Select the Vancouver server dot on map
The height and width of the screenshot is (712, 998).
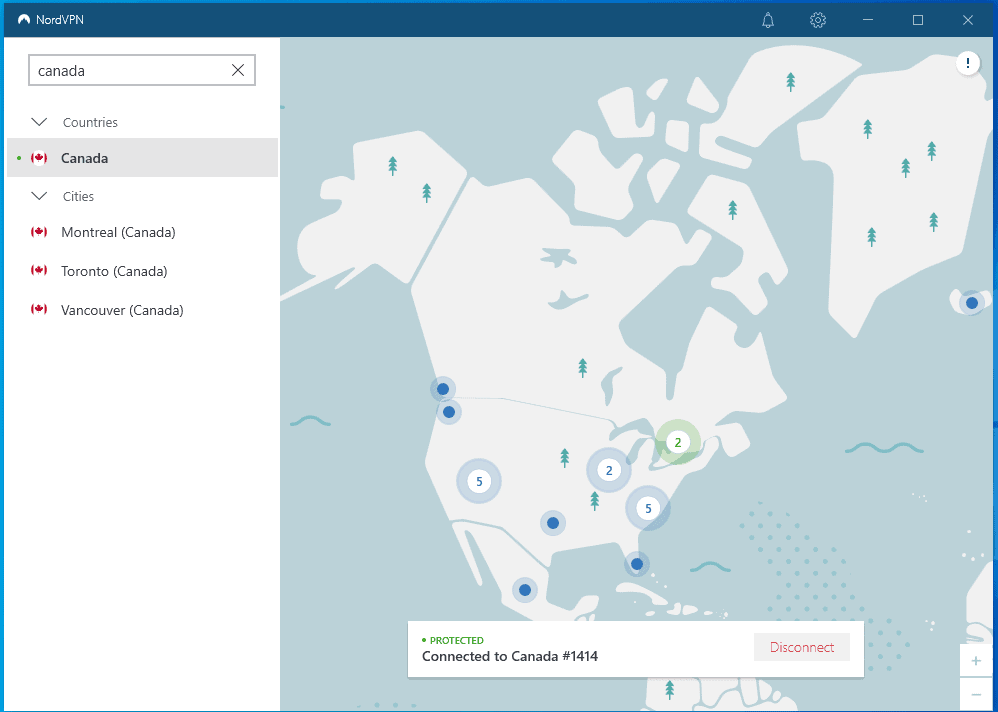[443, 389]
